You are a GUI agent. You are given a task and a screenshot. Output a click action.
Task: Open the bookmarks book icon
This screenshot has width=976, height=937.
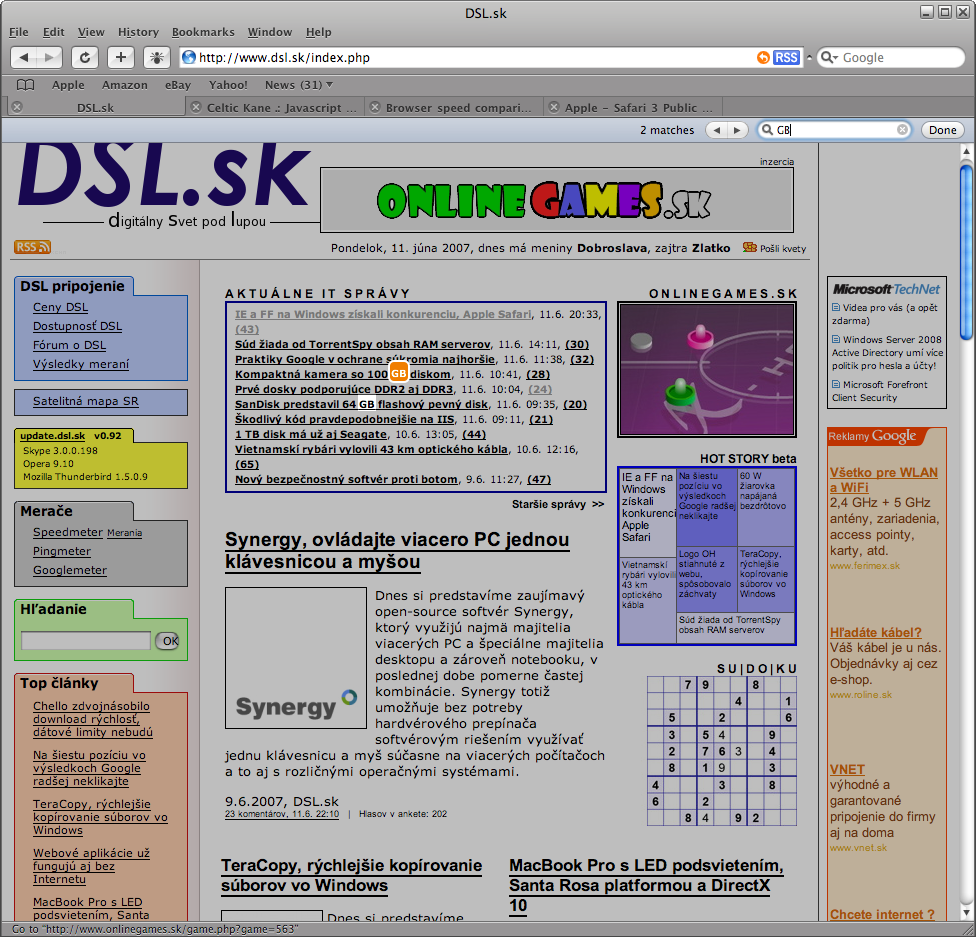tap(26, 85)
